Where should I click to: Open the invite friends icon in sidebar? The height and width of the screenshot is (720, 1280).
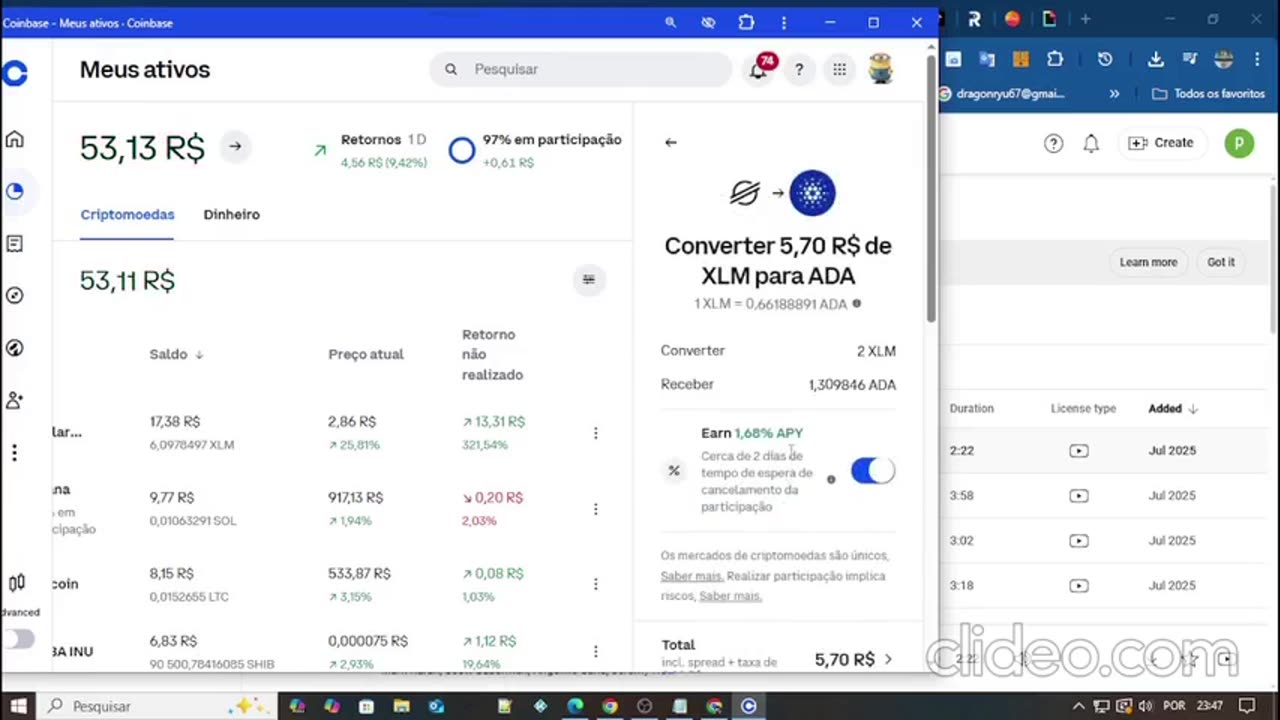click(15, 400)
